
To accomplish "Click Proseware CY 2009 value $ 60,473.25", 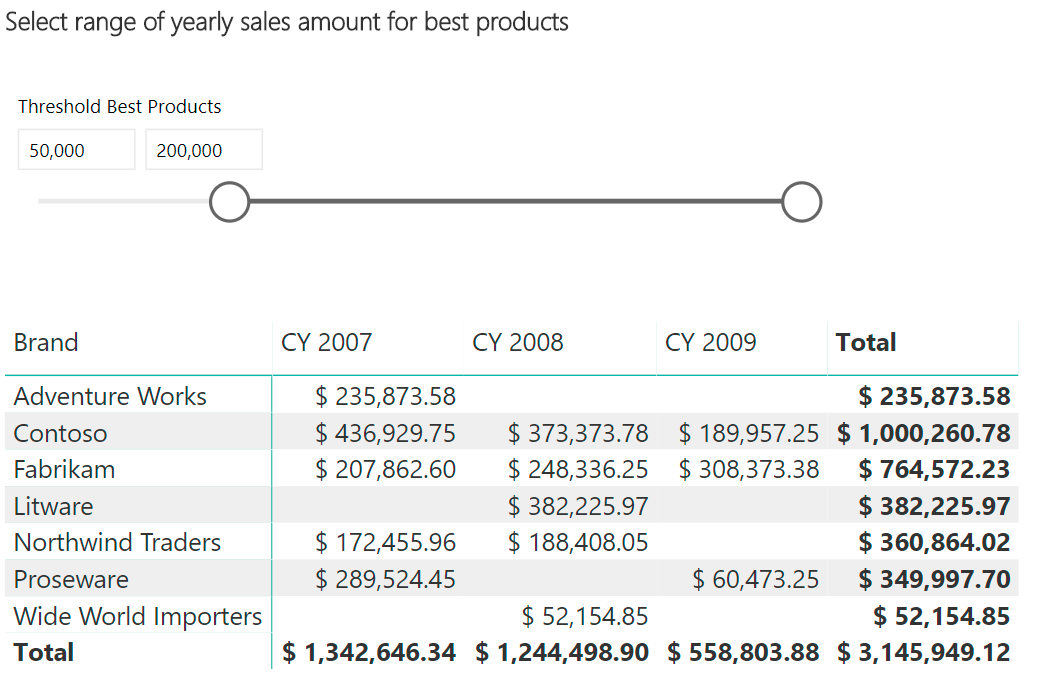I will (x=756, y=580).
